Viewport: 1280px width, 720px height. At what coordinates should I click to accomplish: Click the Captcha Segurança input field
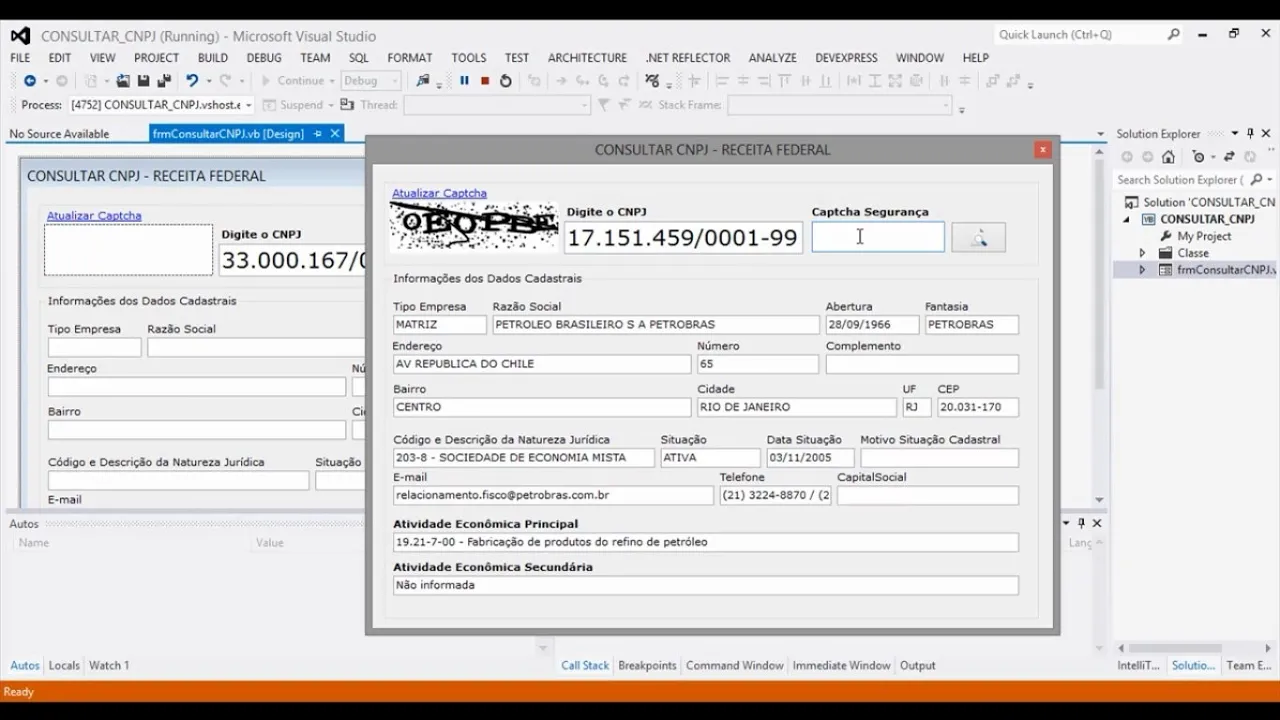pyautogui.click(x=878, y=237)
